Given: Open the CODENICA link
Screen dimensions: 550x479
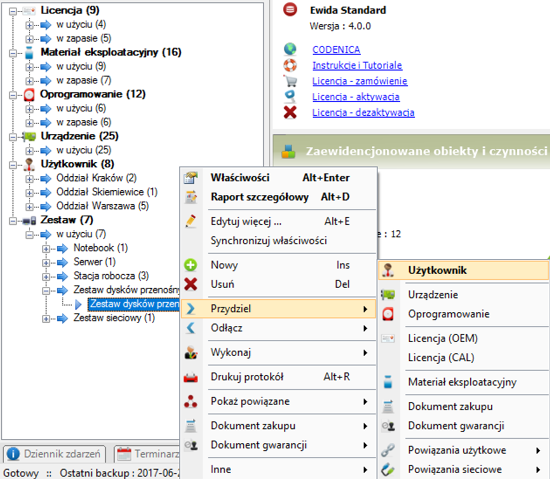Looking at the screenshot, I should [336, 49].
